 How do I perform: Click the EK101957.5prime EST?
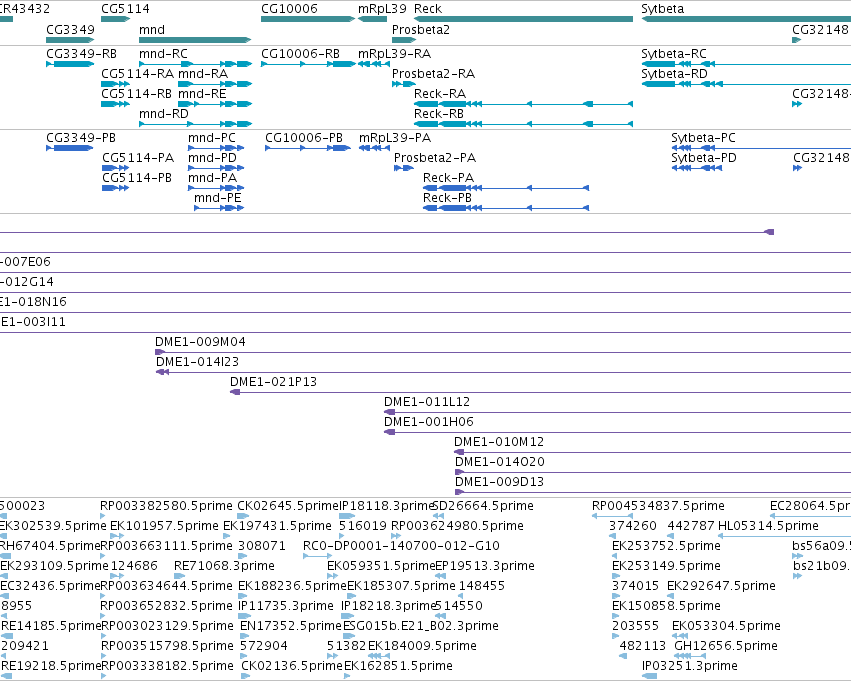pyautogui.click(x=117, y=536)
